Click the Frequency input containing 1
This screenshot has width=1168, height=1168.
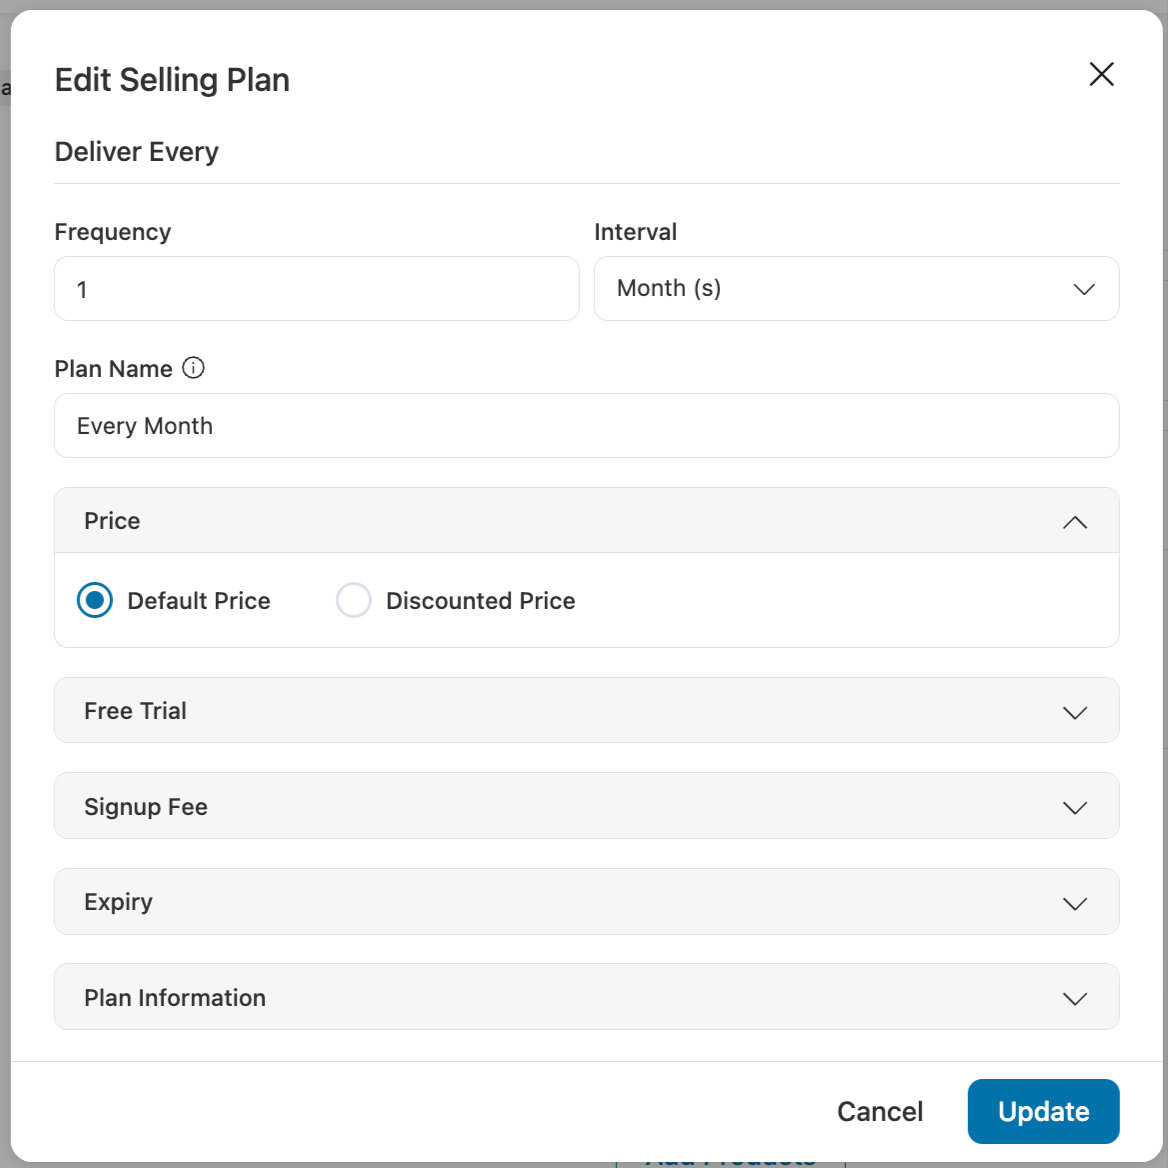(316, 289)
